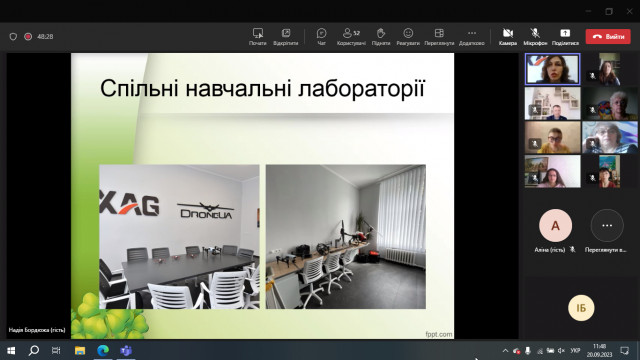The height and width of the screenshot is (360, 640).
Task: Open the Додатково more actions menu
Action: point(472,36)
